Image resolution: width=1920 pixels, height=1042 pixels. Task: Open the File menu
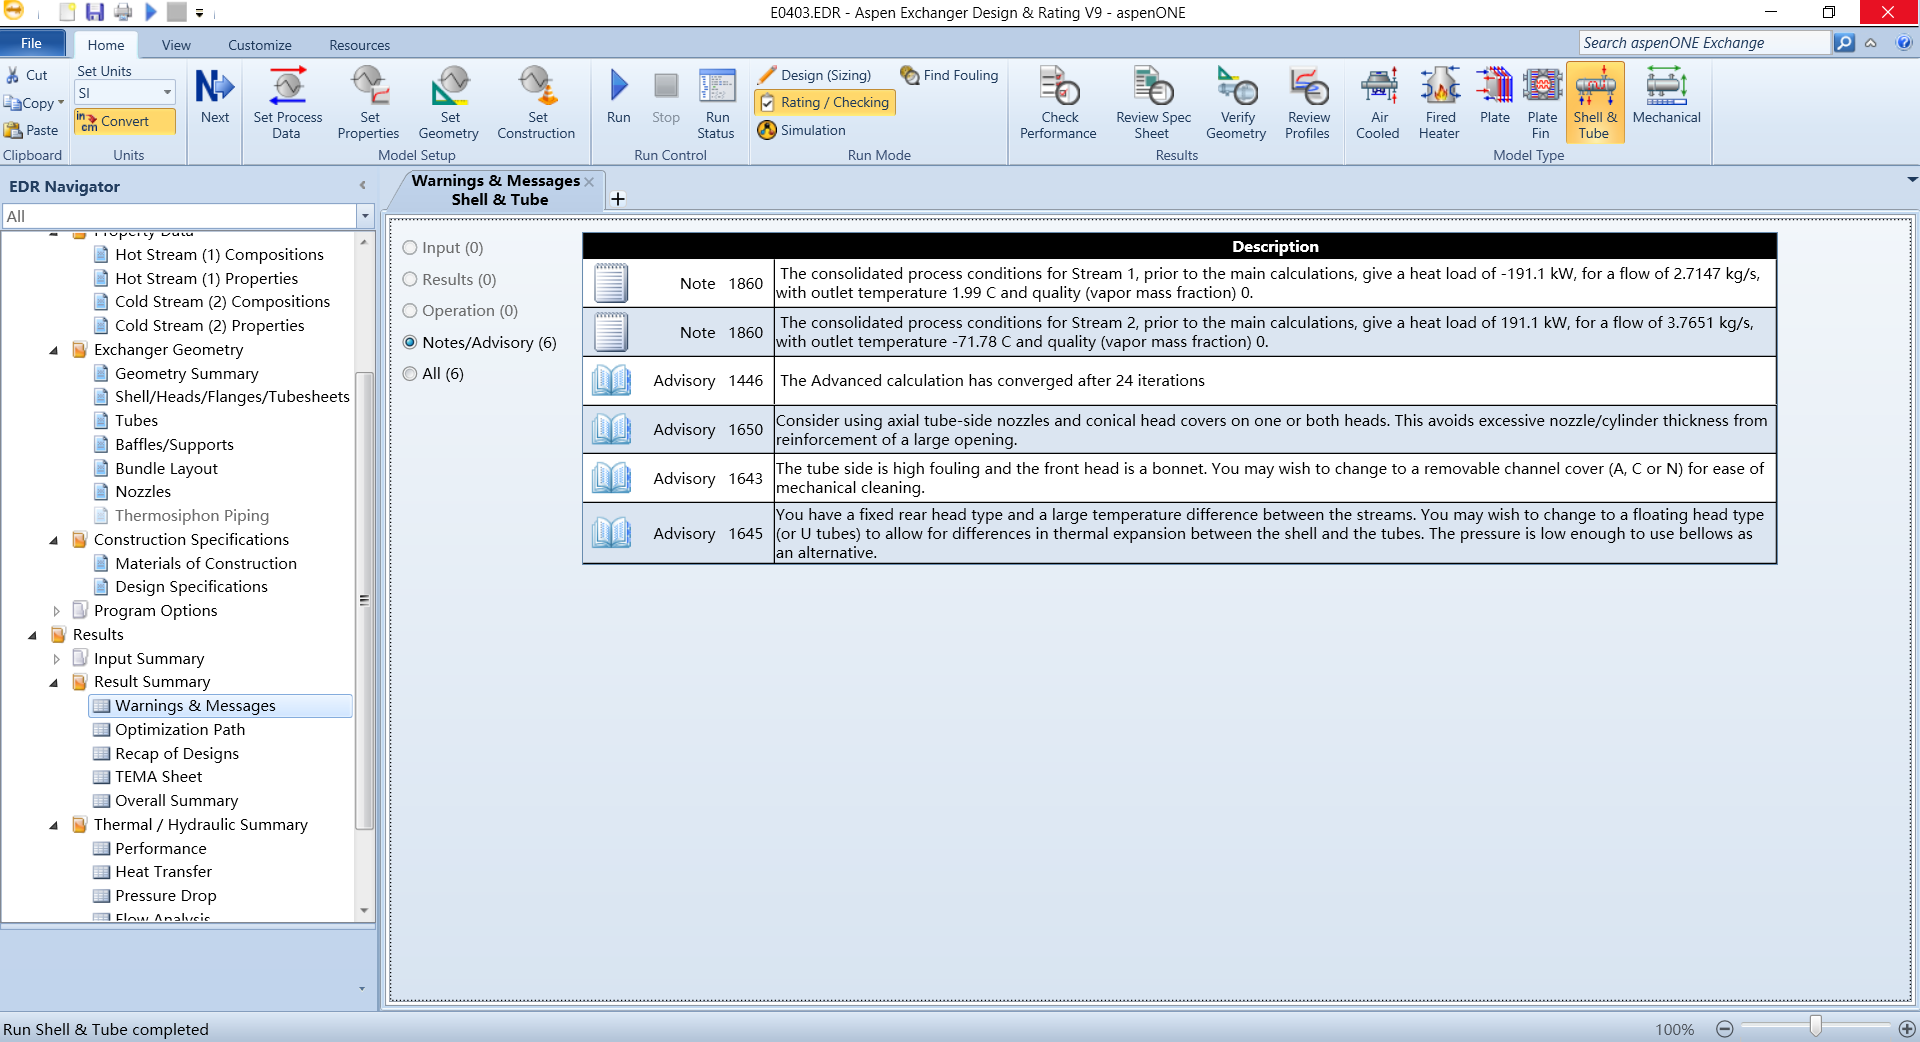pyautogui.click(x=32, y=43)
